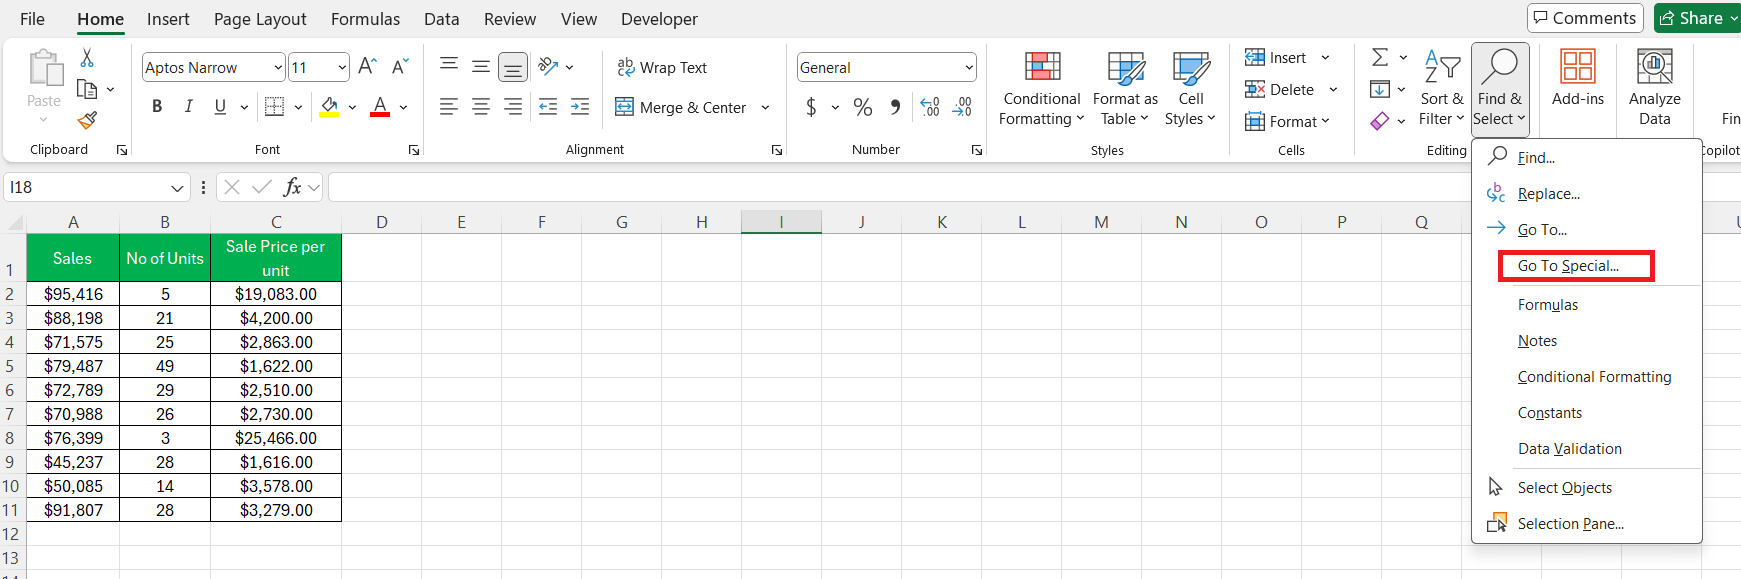The width and height of the screenshot is (1741, 579).
Task: Open Cell Styles dropdown
Action: pyautogui.click(x=1190, y=88)
